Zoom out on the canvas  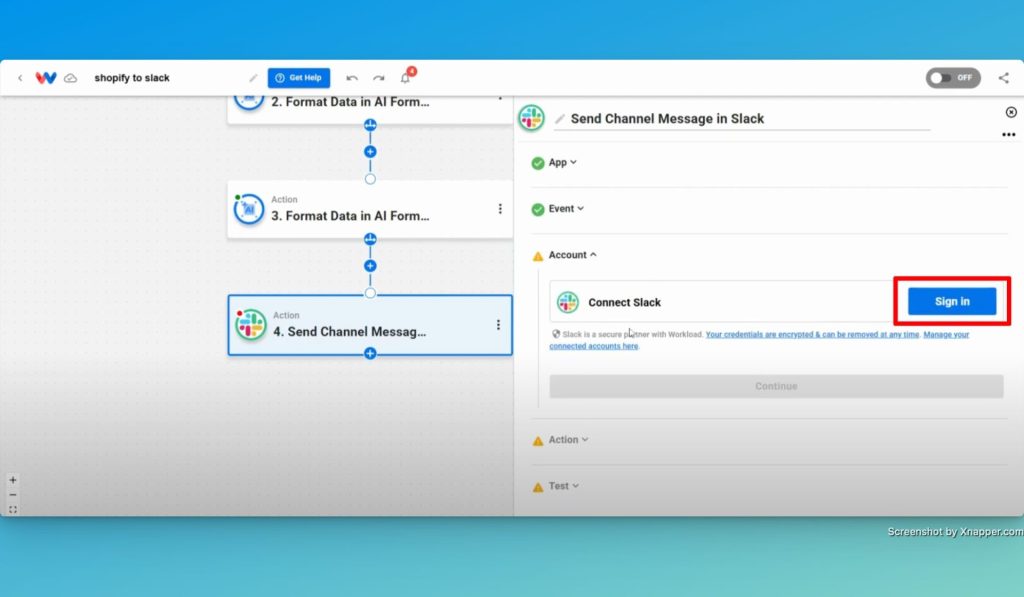tap(12, 495)
